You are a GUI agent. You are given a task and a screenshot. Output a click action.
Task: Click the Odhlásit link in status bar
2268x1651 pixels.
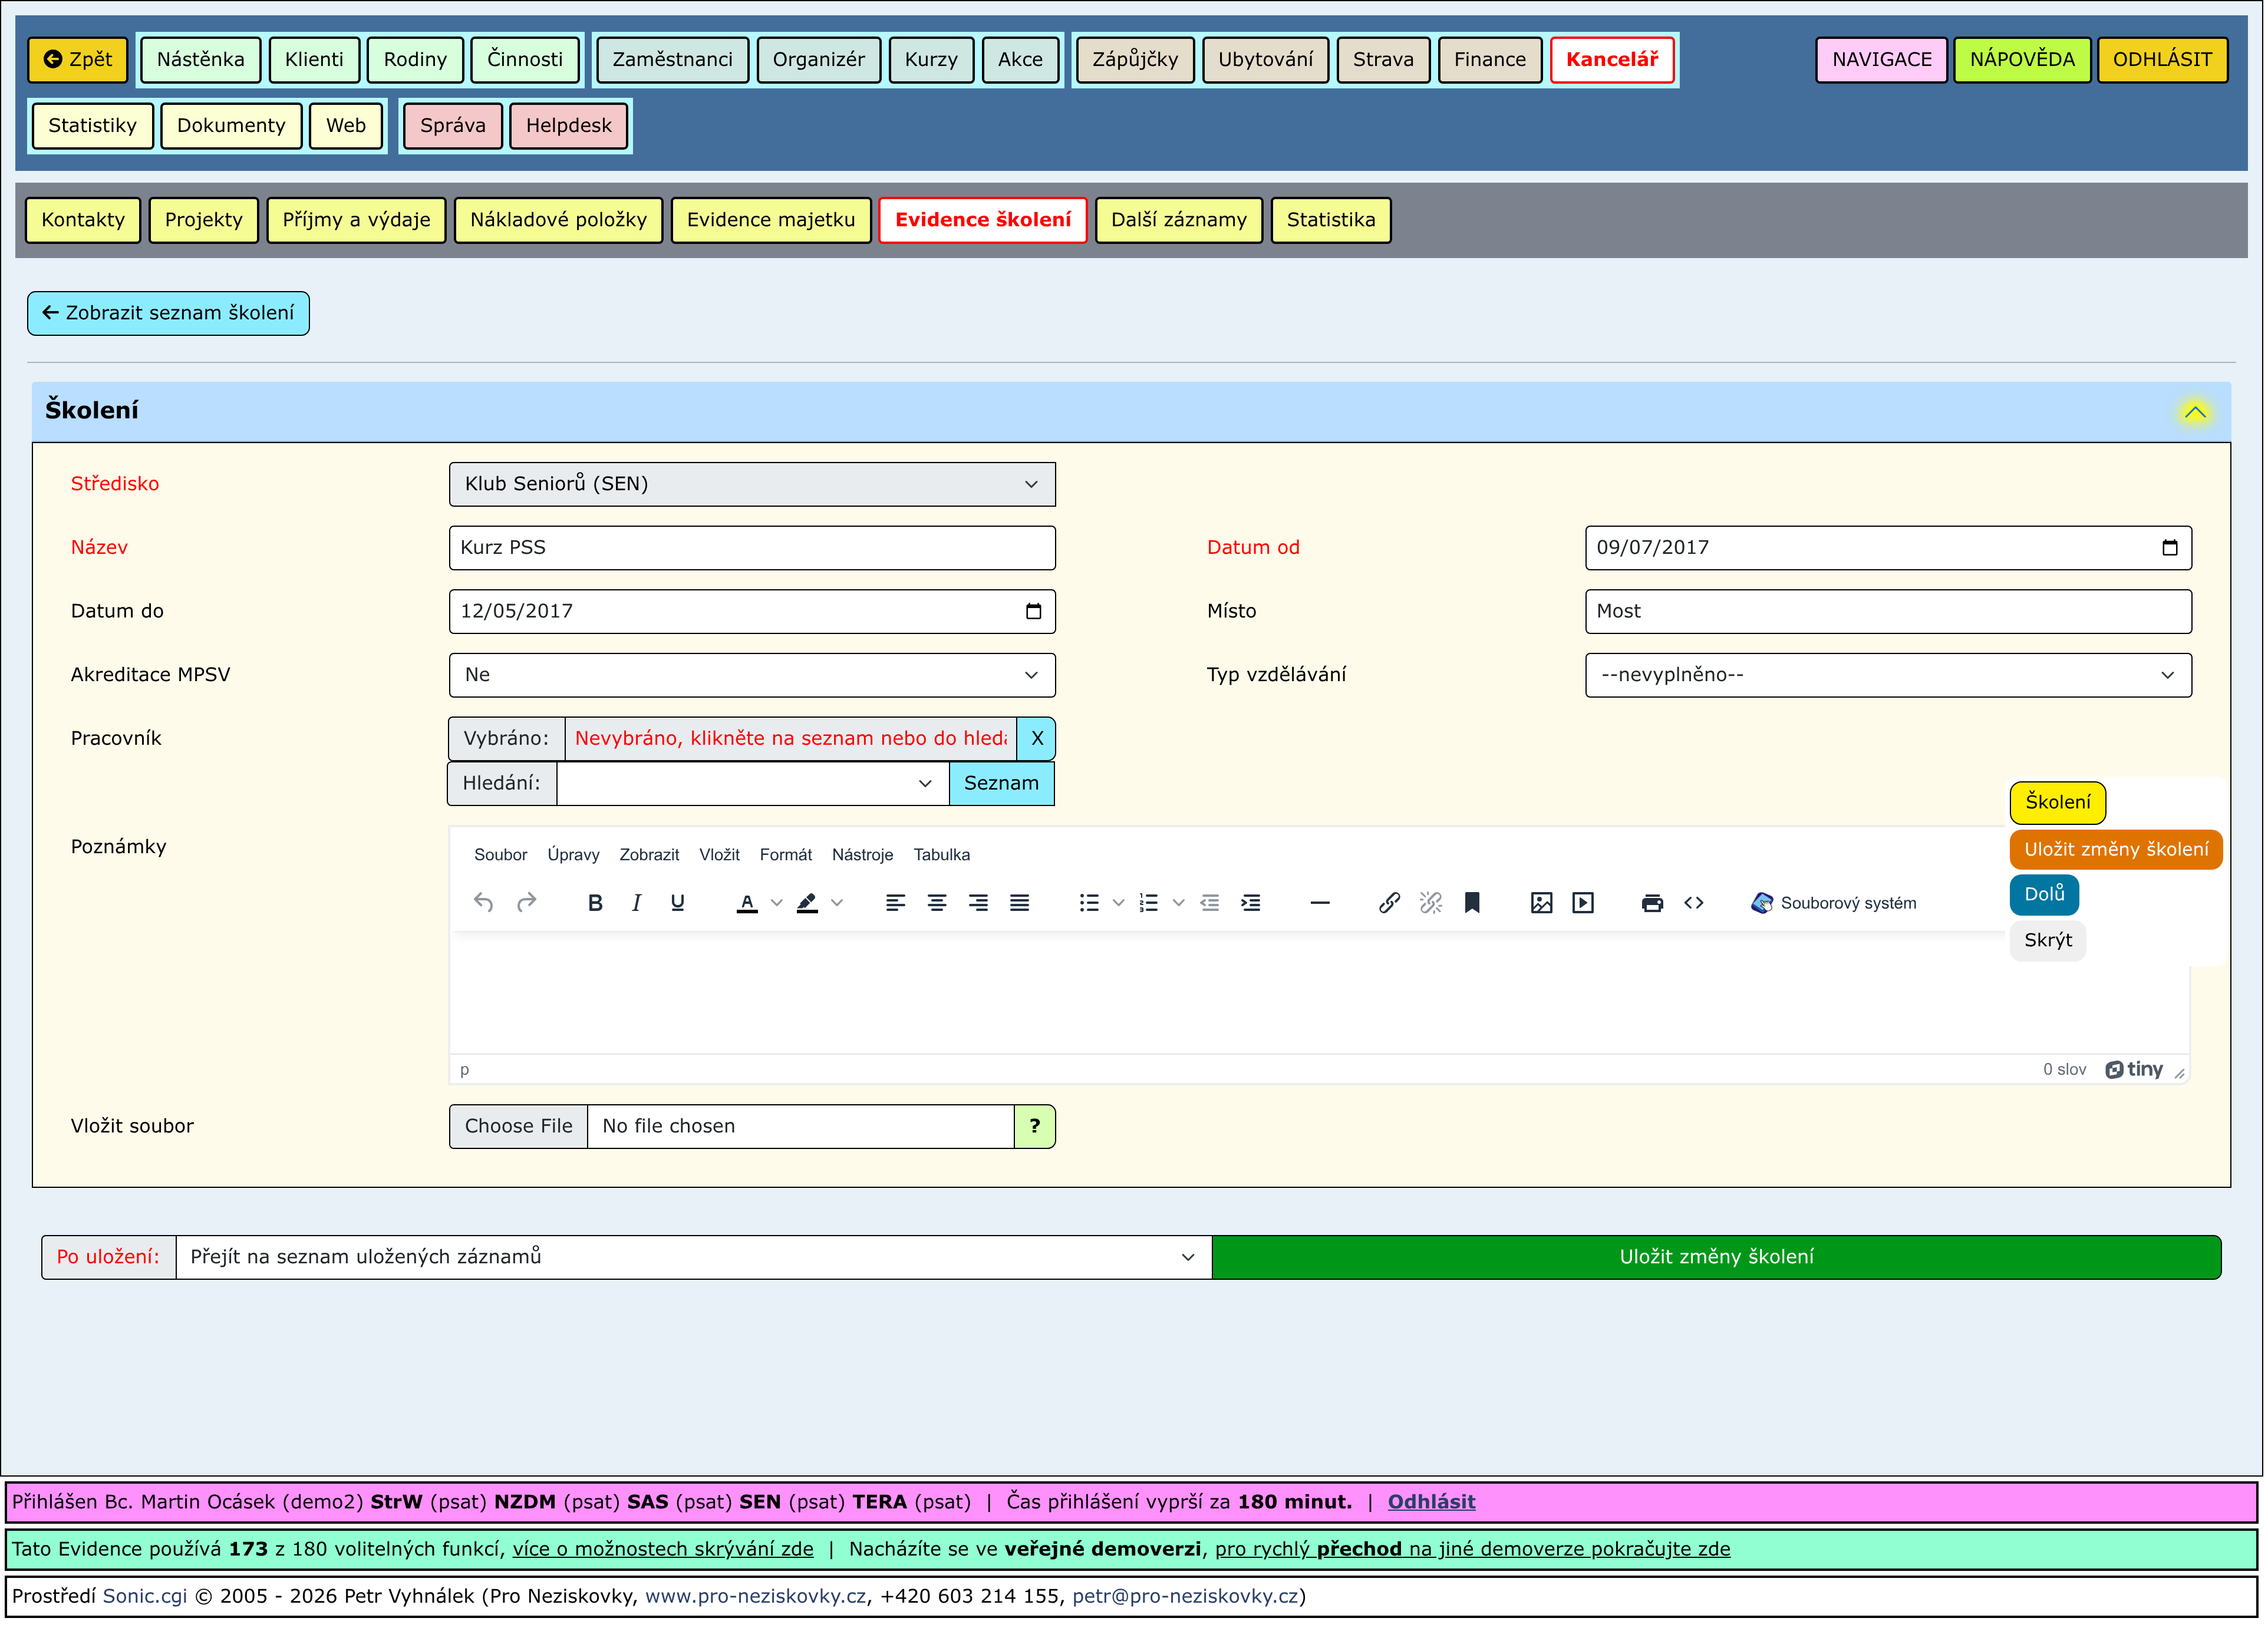pyautogui.click(x=1431, y=1503)
